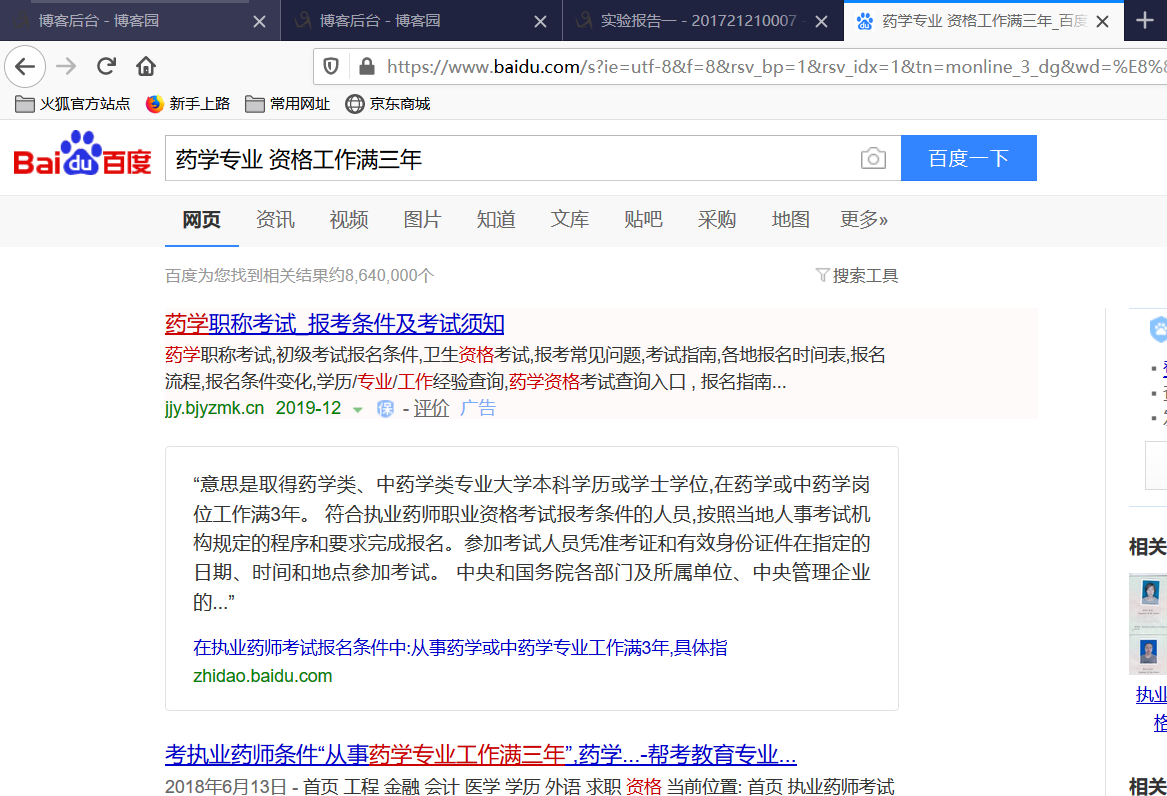Open 搜索工具 filter options
1167x796 pixels.
click(857, 276)
